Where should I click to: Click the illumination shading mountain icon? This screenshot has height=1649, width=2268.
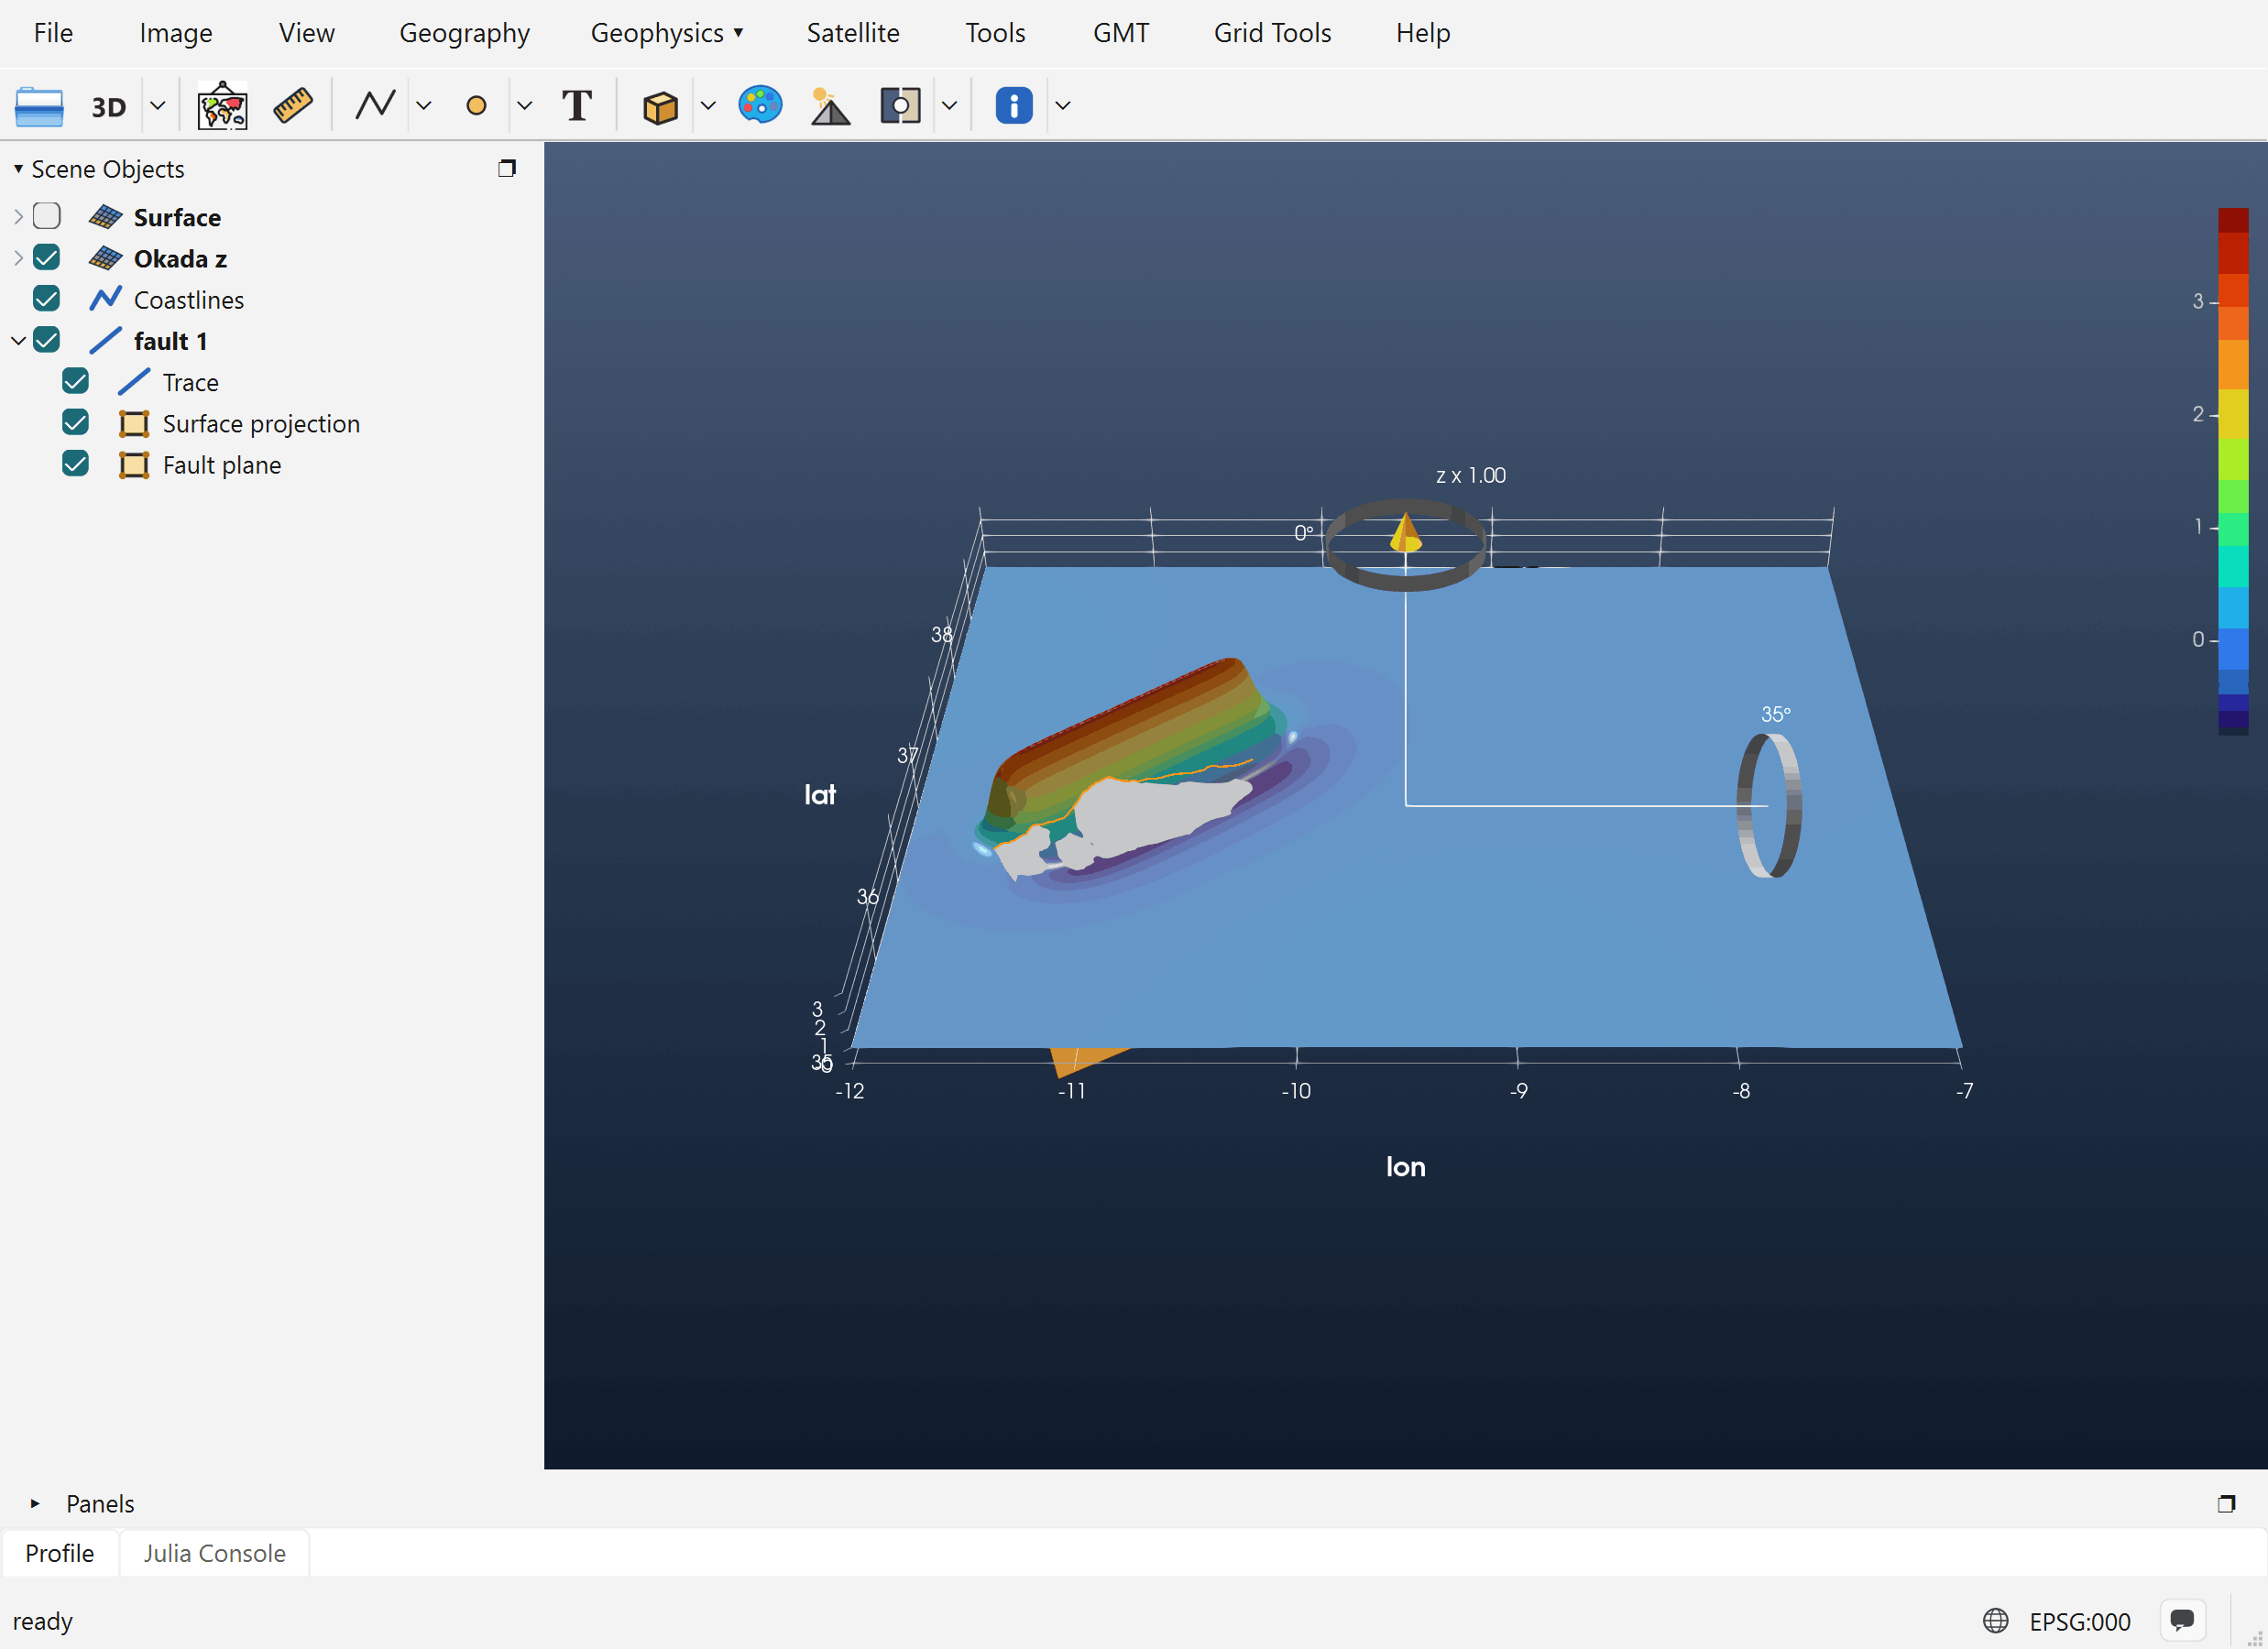click(x=829, y=105)
